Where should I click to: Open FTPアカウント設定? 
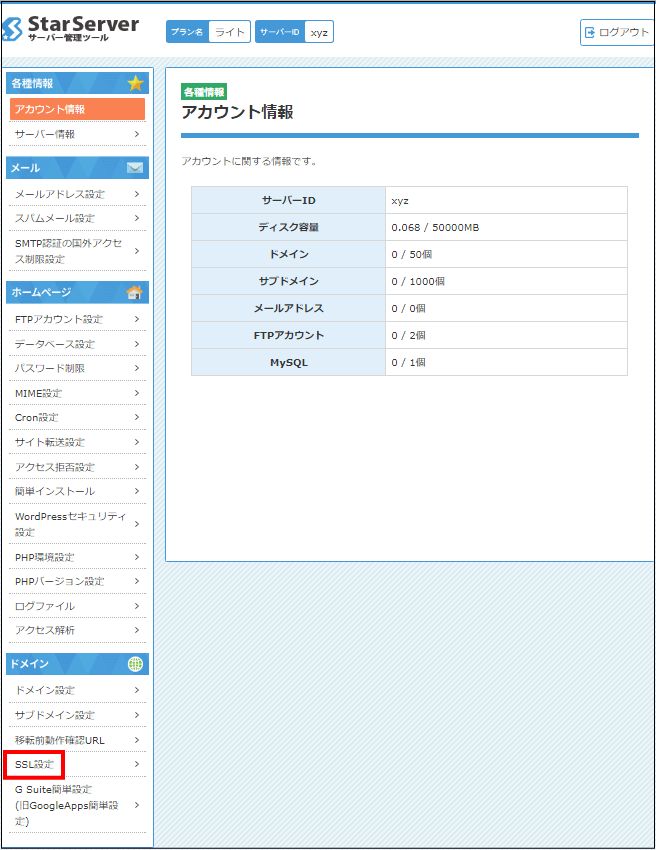[x=78, y=319]
